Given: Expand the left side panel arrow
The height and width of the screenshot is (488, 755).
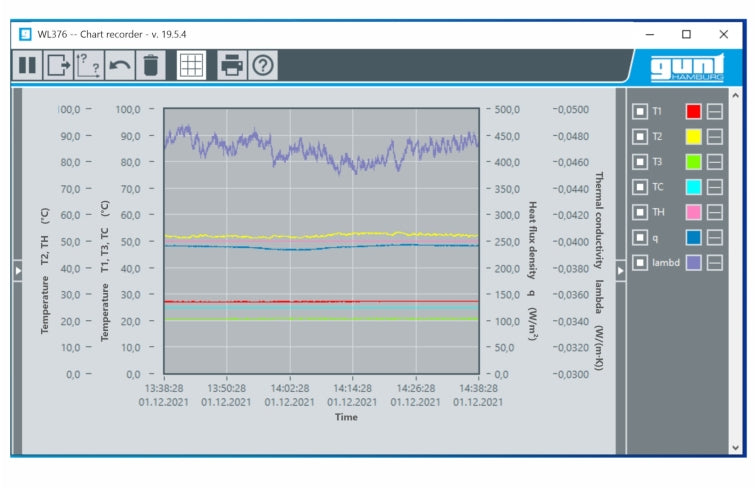Looking at the screenshot, I should point(17,271).
